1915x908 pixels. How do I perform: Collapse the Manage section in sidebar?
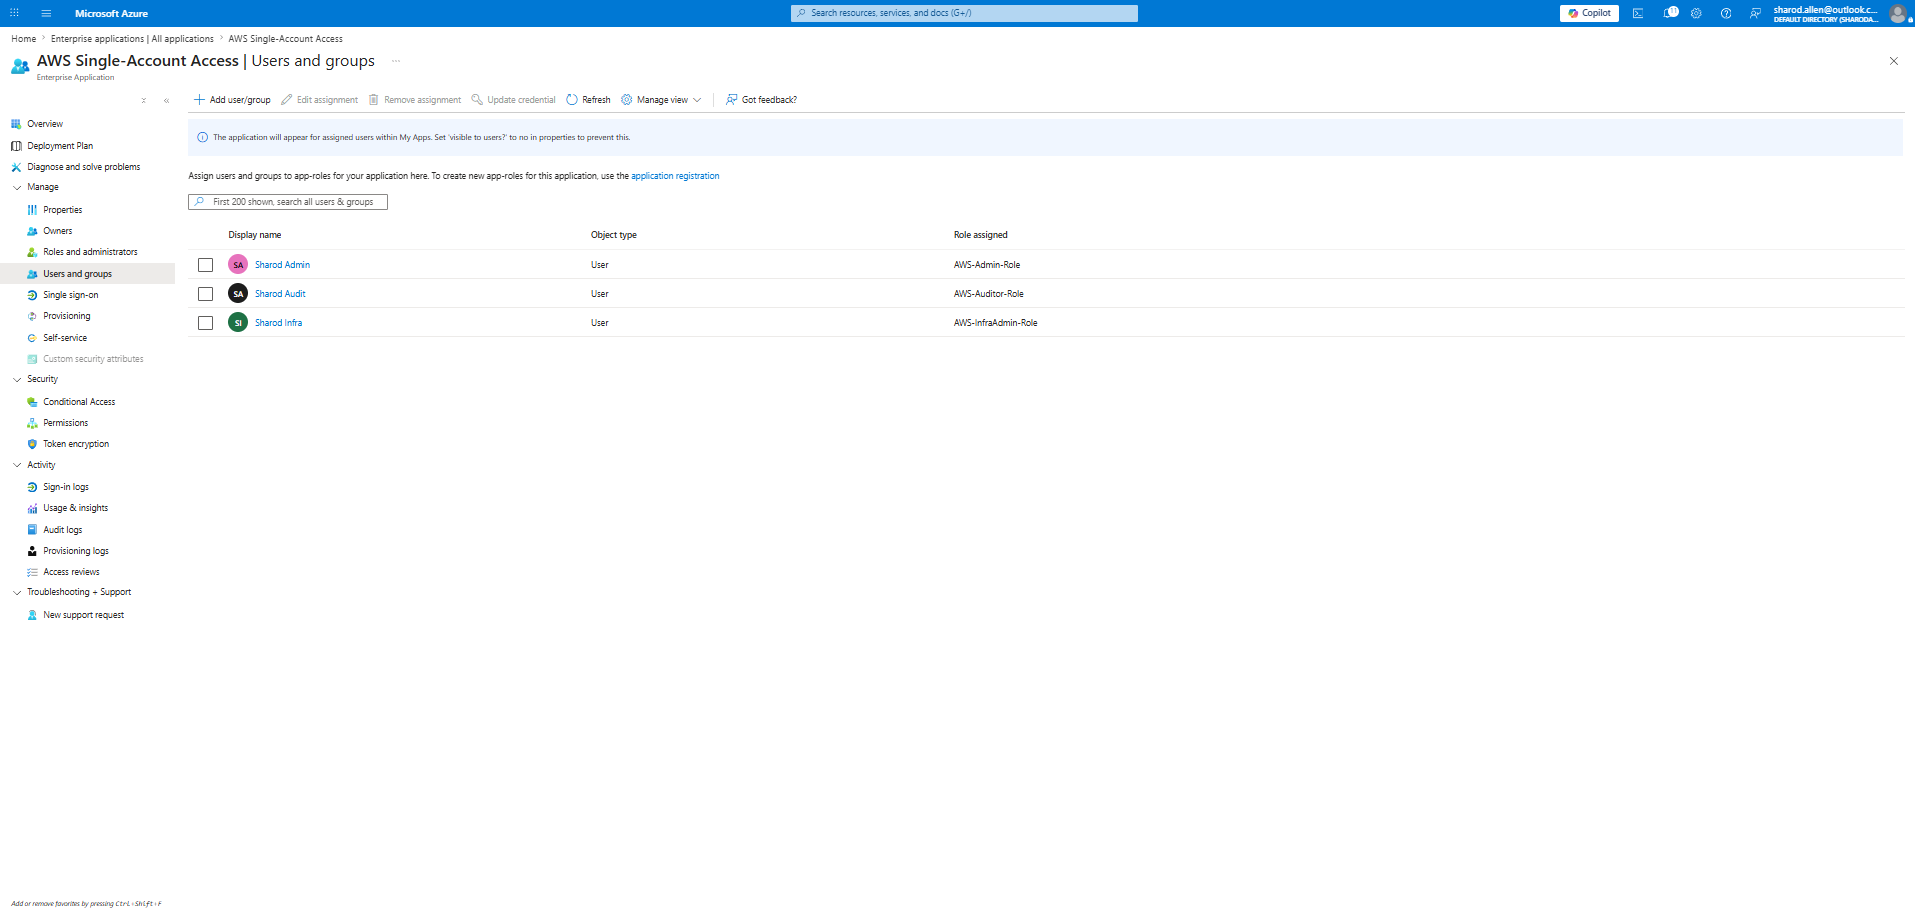17,187
